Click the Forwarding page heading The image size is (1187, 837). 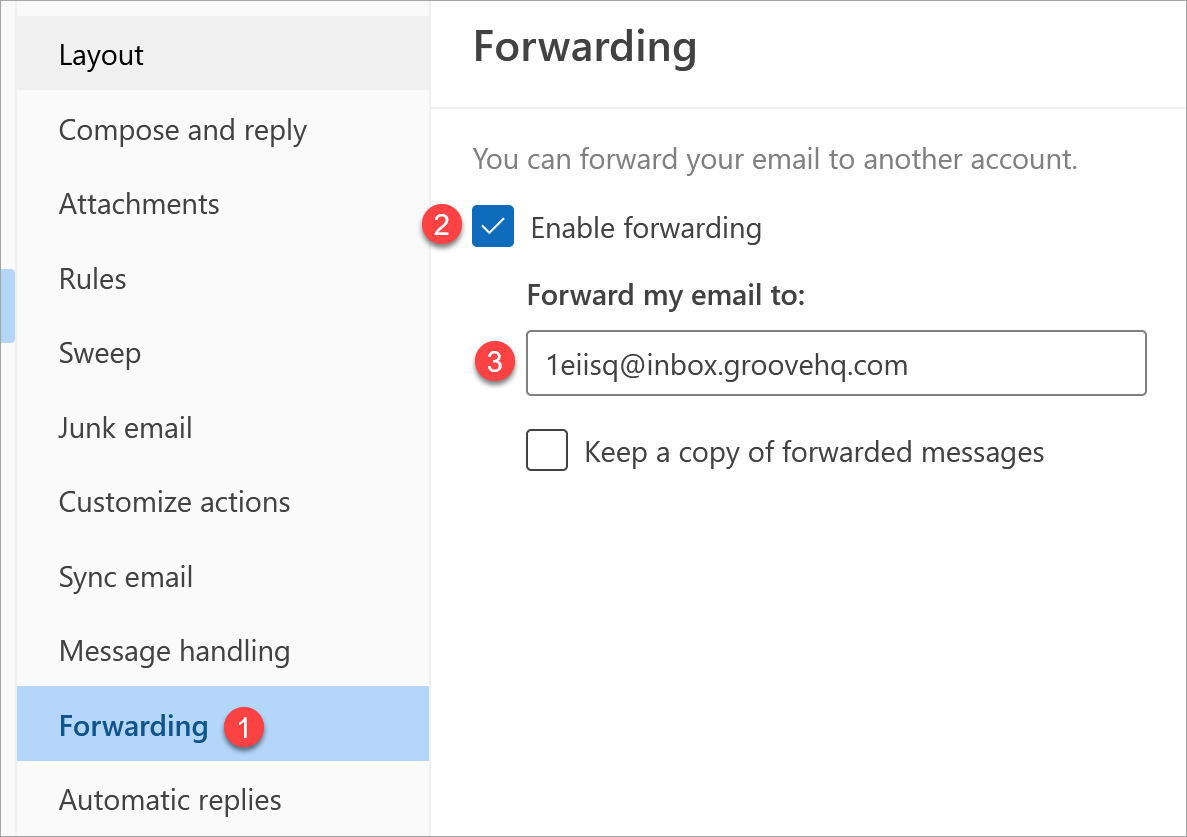point(584,48)
